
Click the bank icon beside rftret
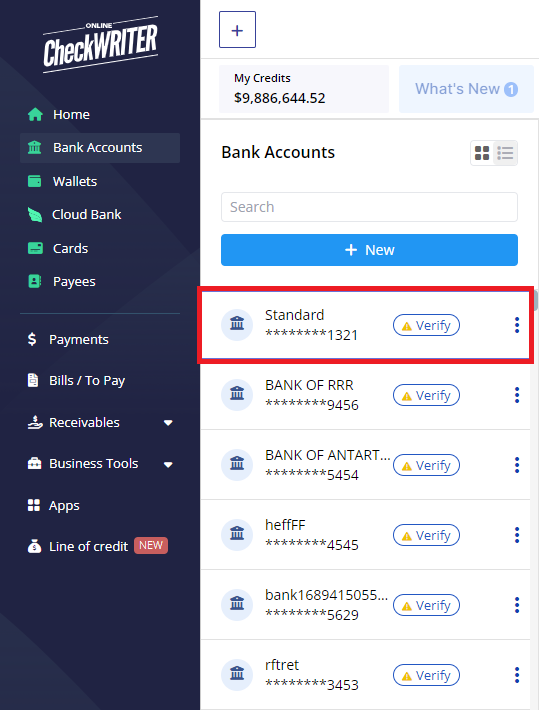237,674
